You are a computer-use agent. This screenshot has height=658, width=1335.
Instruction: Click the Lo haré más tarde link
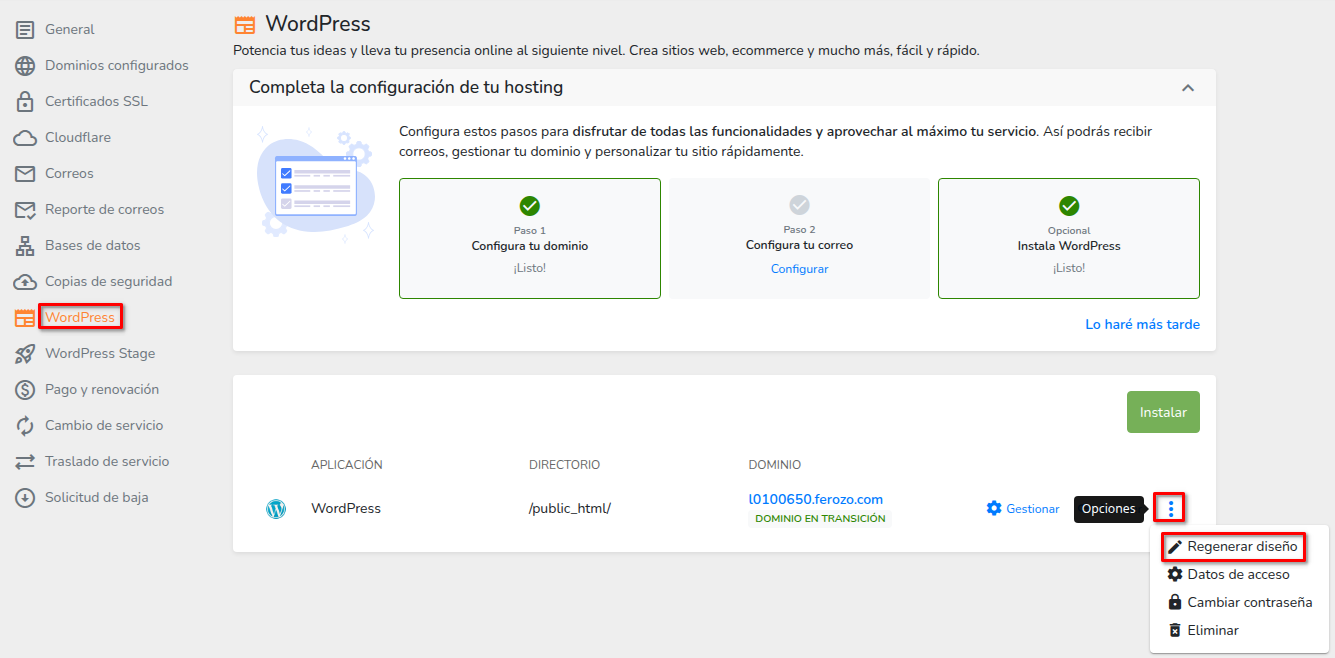click(x=1142, y=325)
